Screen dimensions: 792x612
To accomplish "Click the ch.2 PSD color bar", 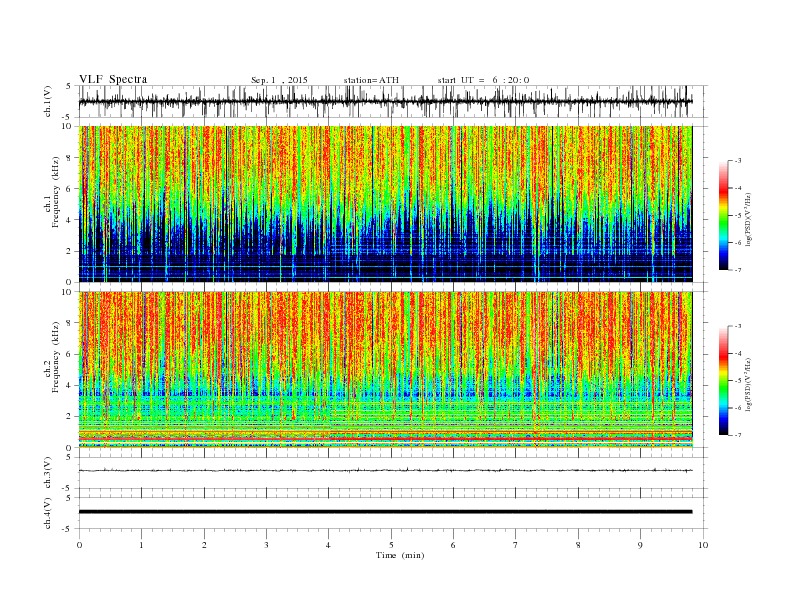I will [724, 380].
